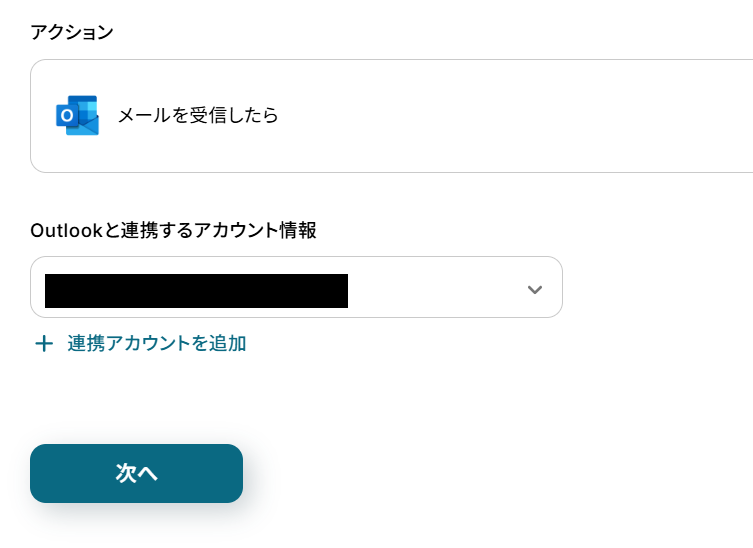The image size is (753, 548).
Task: Click the plus icon for adding account
Action: click(43, 344)
